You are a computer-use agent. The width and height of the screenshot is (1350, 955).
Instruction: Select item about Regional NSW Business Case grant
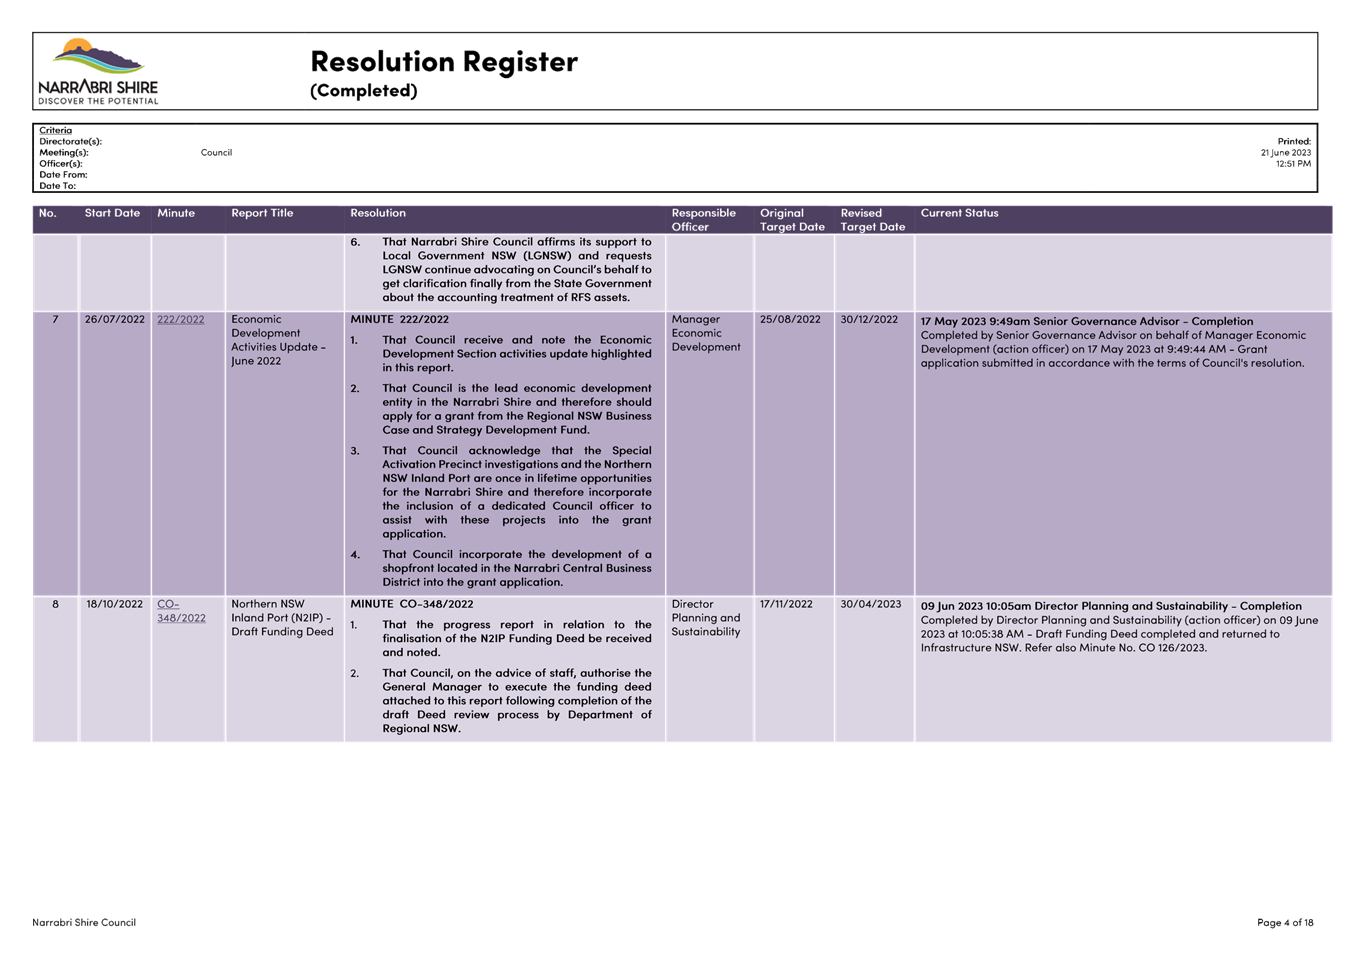[x=501, y=409]
